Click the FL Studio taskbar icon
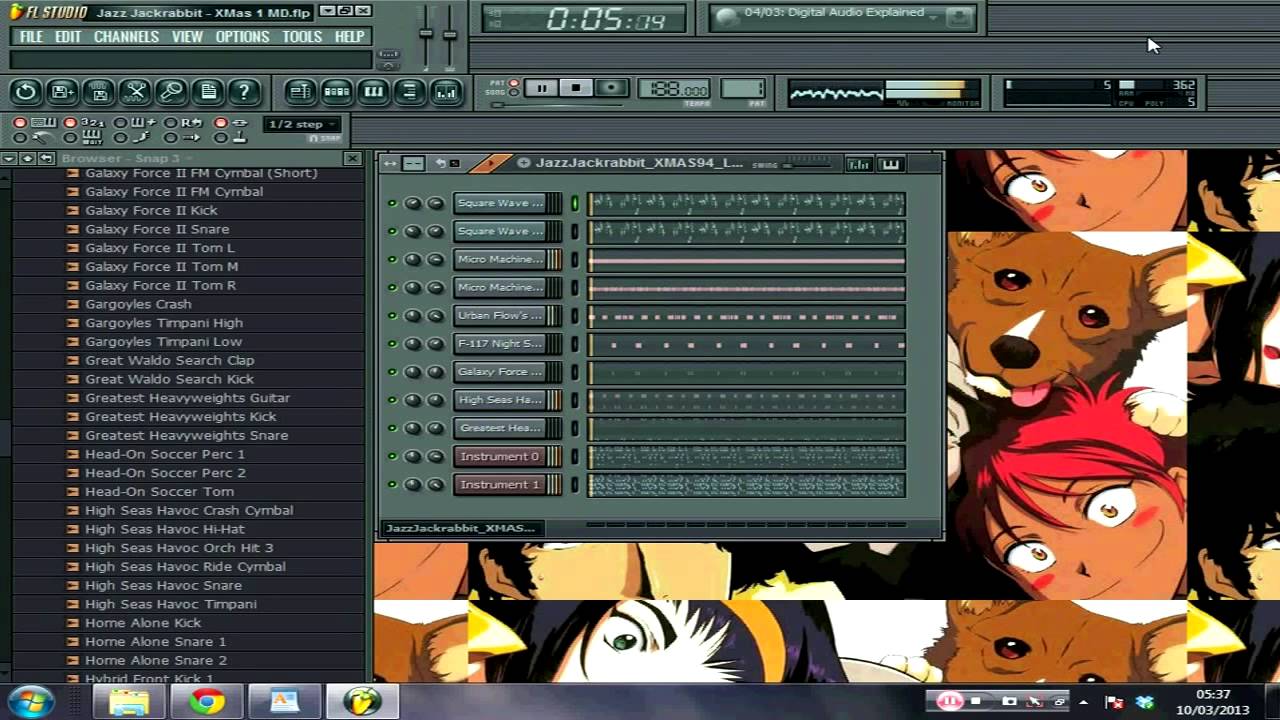 (362, 701)
